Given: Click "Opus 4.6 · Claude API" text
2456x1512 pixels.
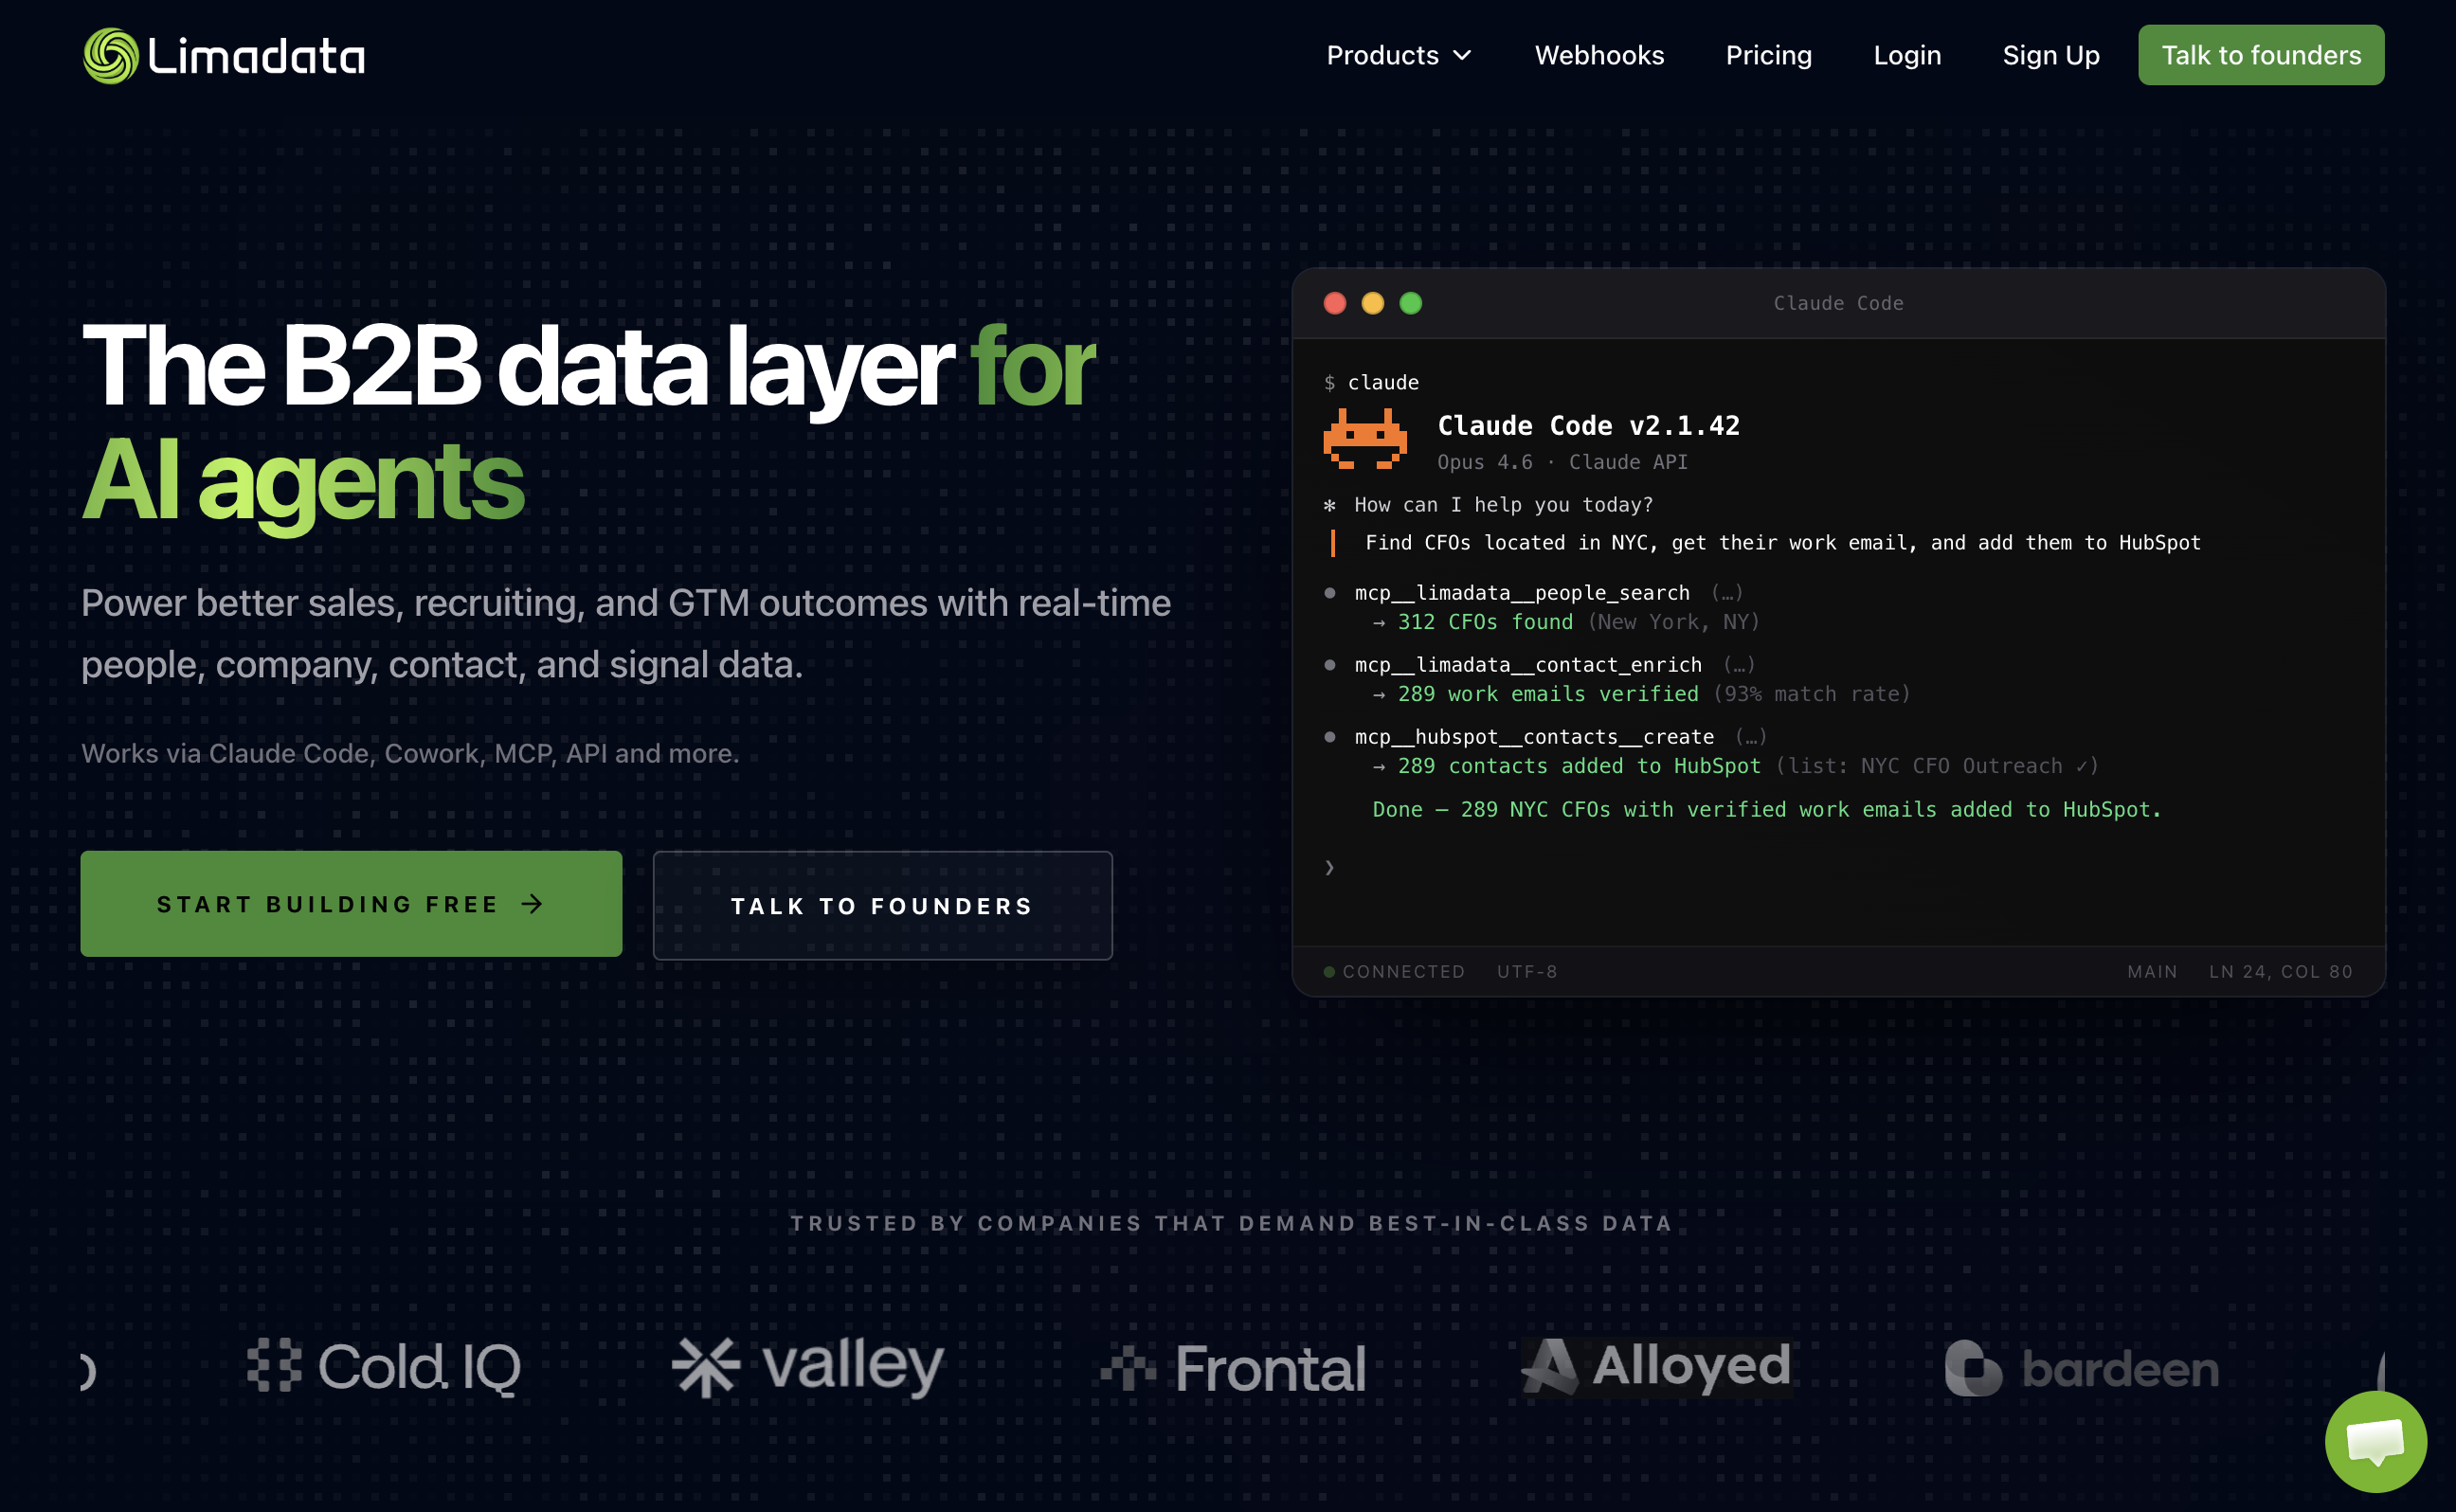Looking at the screenshot, I should coord(1562,462).
